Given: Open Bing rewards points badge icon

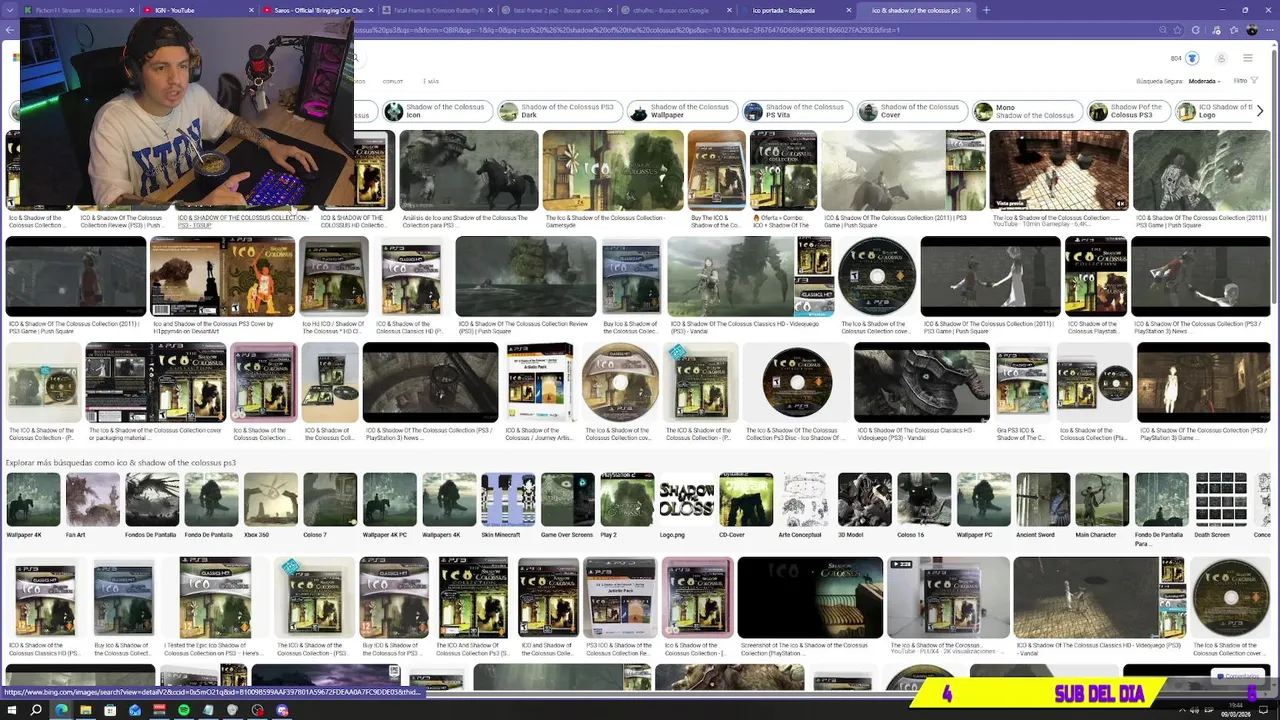Looking at the screenshot, I should click(1192, 58).
